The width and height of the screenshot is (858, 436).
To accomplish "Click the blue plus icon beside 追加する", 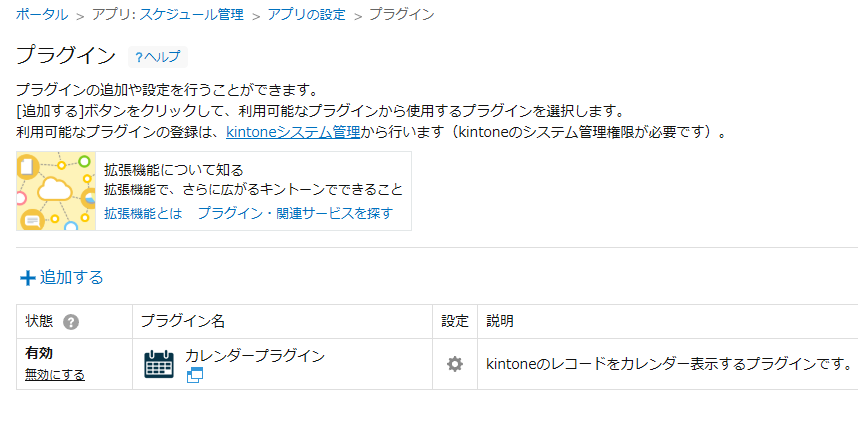I will 27,278.
